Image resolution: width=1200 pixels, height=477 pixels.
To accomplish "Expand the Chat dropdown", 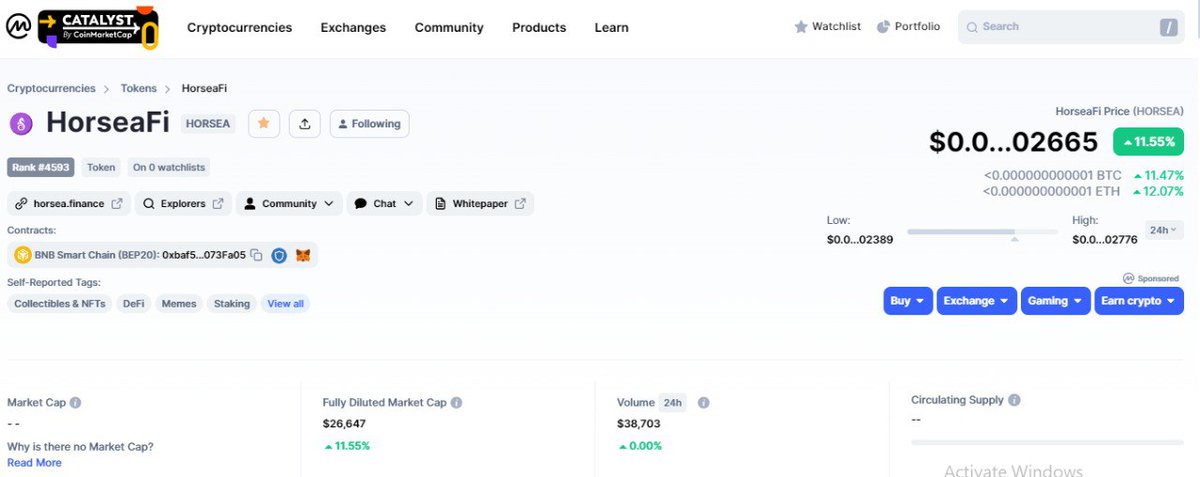I will click(x=384, y=204).
